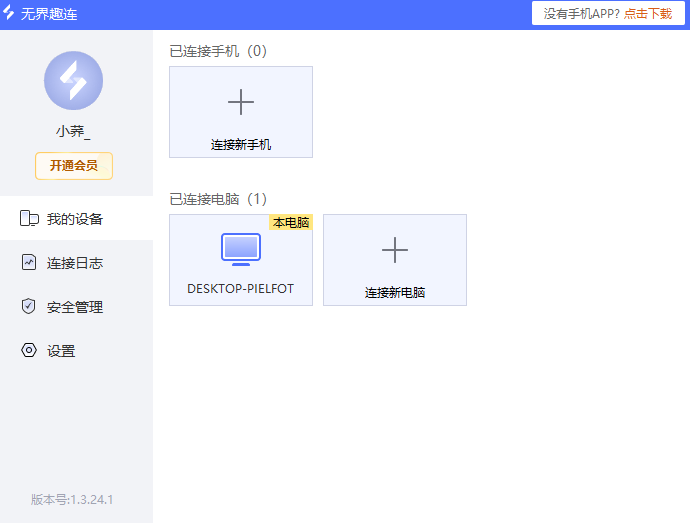Click the hexagon settings icon beside 设置
The image size is (690, 523).
(x=29, y=351)
